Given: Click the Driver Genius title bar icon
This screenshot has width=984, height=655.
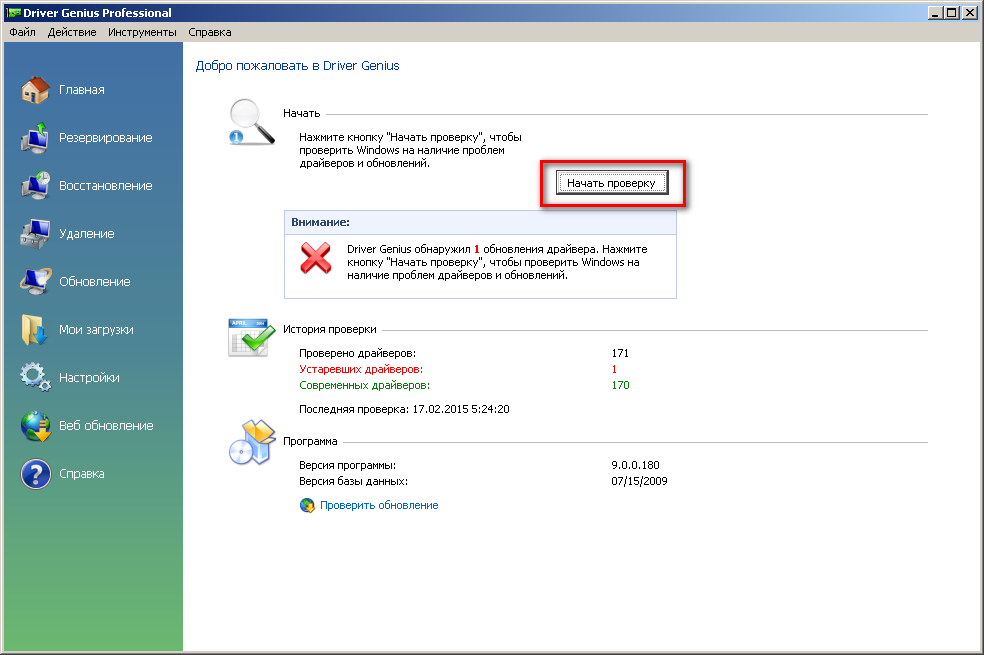Looking at the screenshot, I should [x=13, y=13].
